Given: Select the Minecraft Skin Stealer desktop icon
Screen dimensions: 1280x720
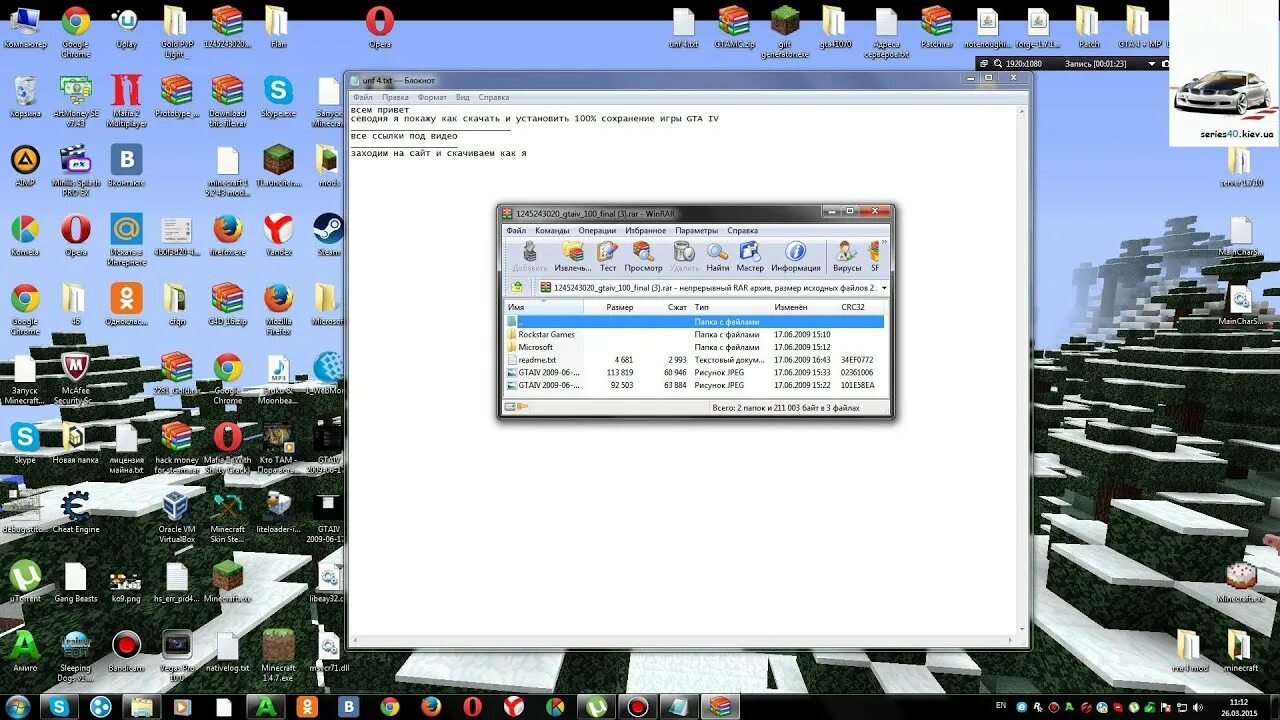Looking at the screenshot, I should point(227,516).
